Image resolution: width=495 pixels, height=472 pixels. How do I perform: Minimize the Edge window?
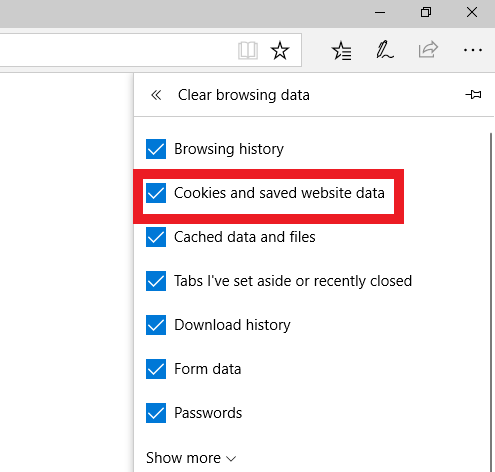click(380, 13)
